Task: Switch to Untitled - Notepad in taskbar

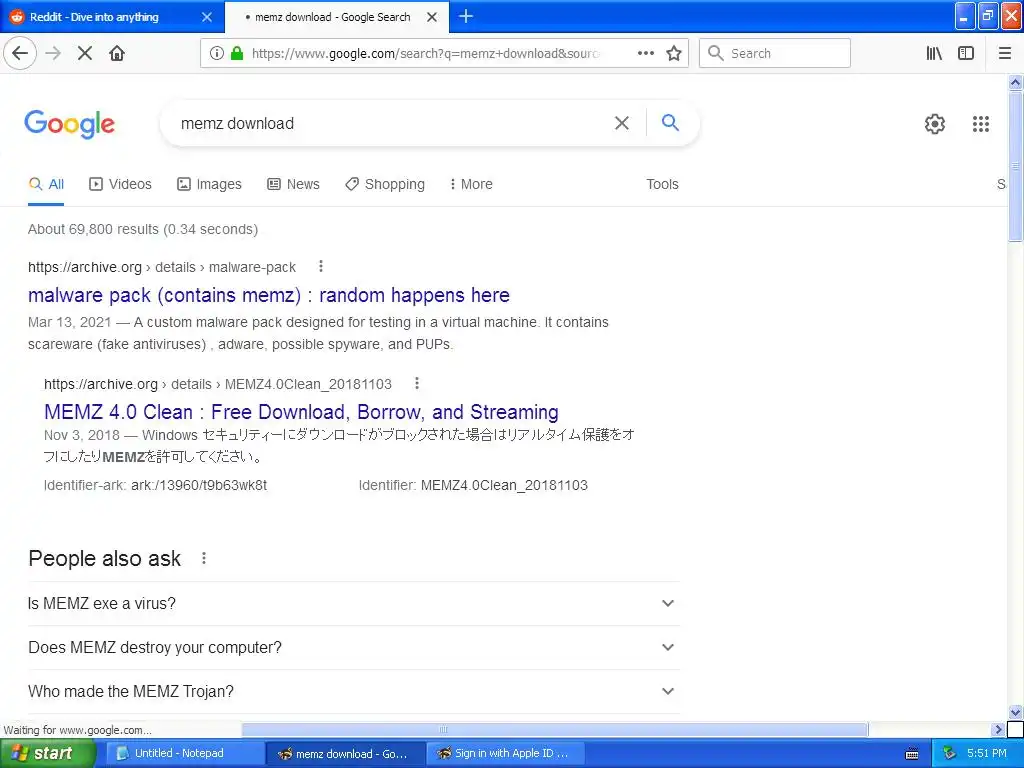Action: point(184,754)
